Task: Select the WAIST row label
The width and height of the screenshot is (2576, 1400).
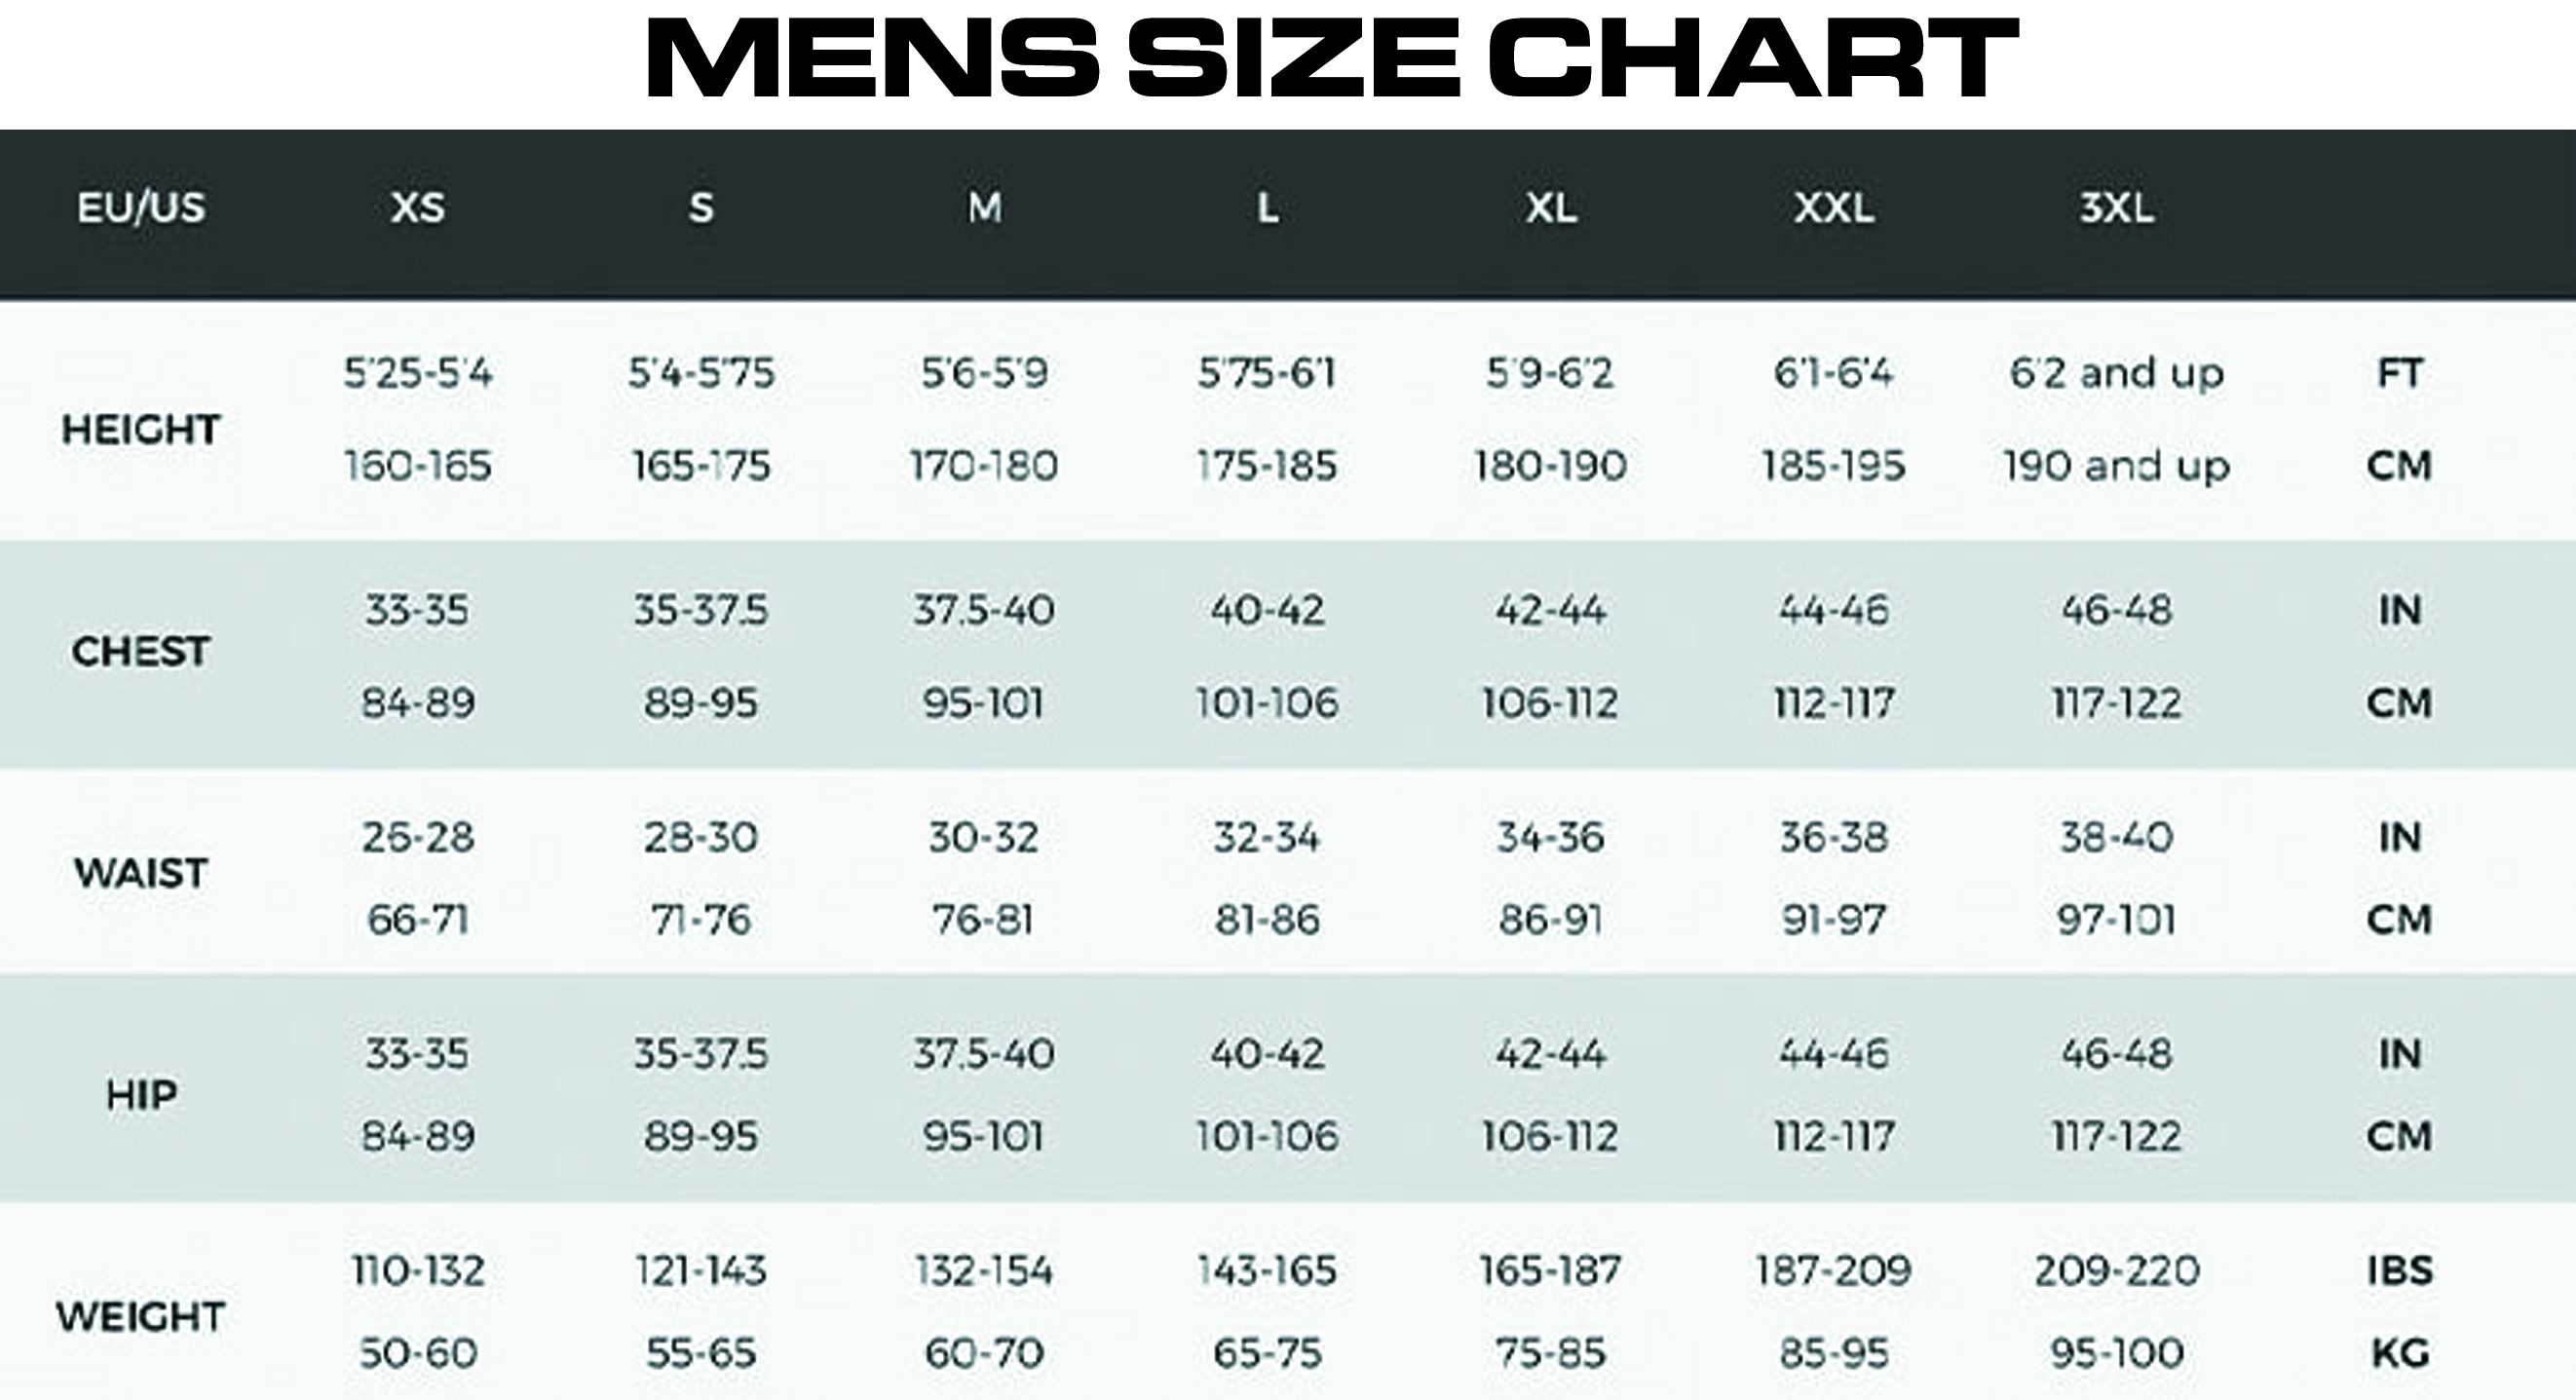Action: coord(141,874)
